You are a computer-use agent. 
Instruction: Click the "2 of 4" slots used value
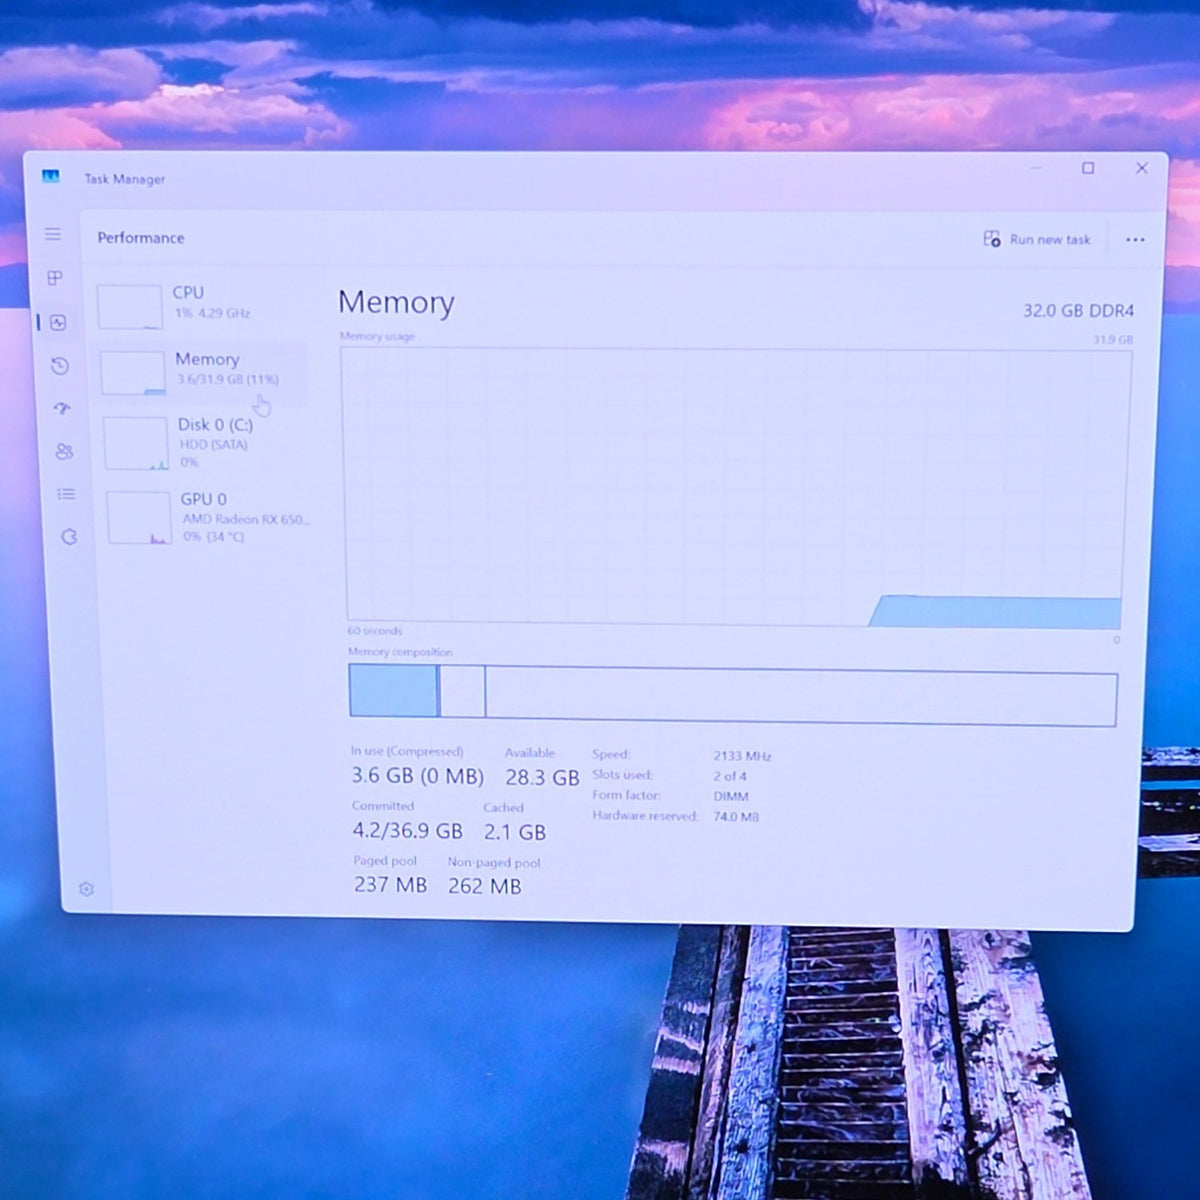click(730, 776)
